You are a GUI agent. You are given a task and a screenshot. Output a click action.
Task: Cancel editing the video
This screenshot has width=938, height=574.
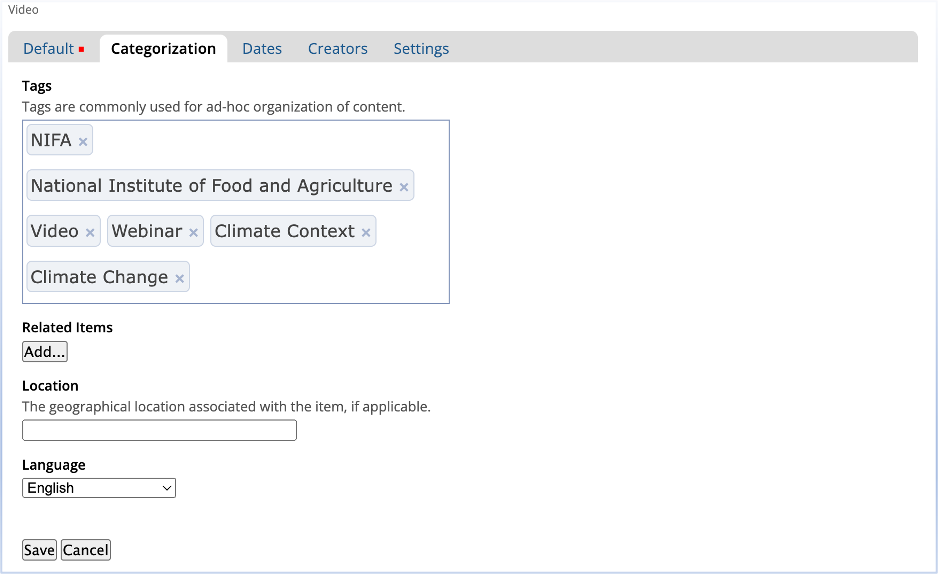point(86,550)
